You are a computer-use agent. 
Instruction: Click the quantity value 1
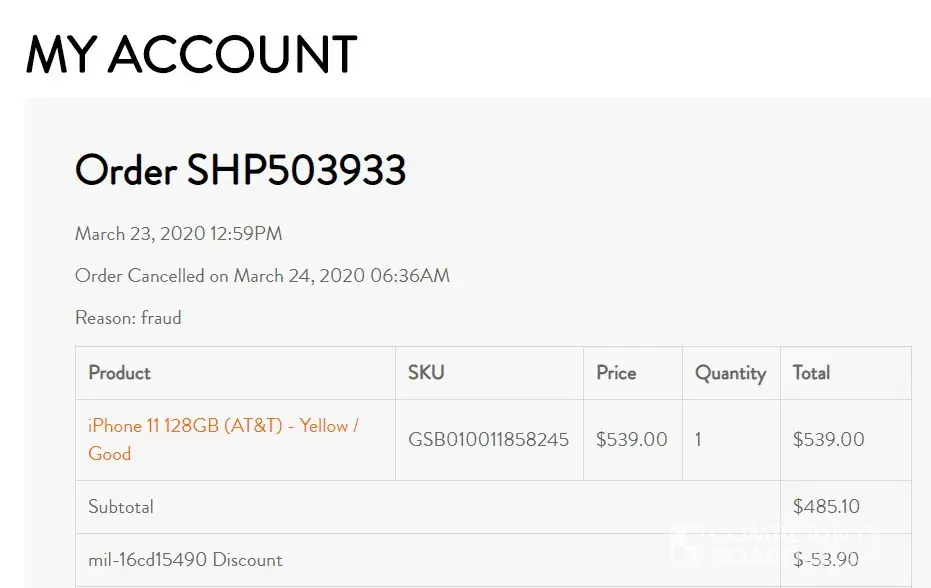click(x=698, y=440)
